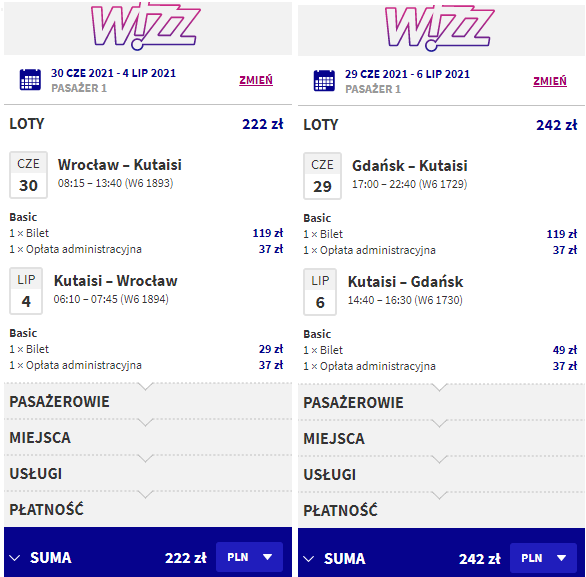
Task: Click the calendar icon in right booking panel
Action: 324,81
